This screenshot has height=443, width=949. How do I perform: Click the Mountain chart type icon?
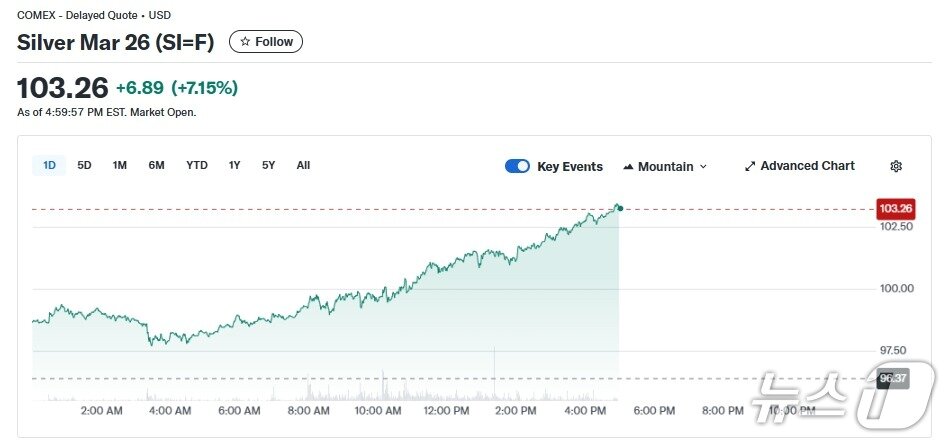[628, 167]
